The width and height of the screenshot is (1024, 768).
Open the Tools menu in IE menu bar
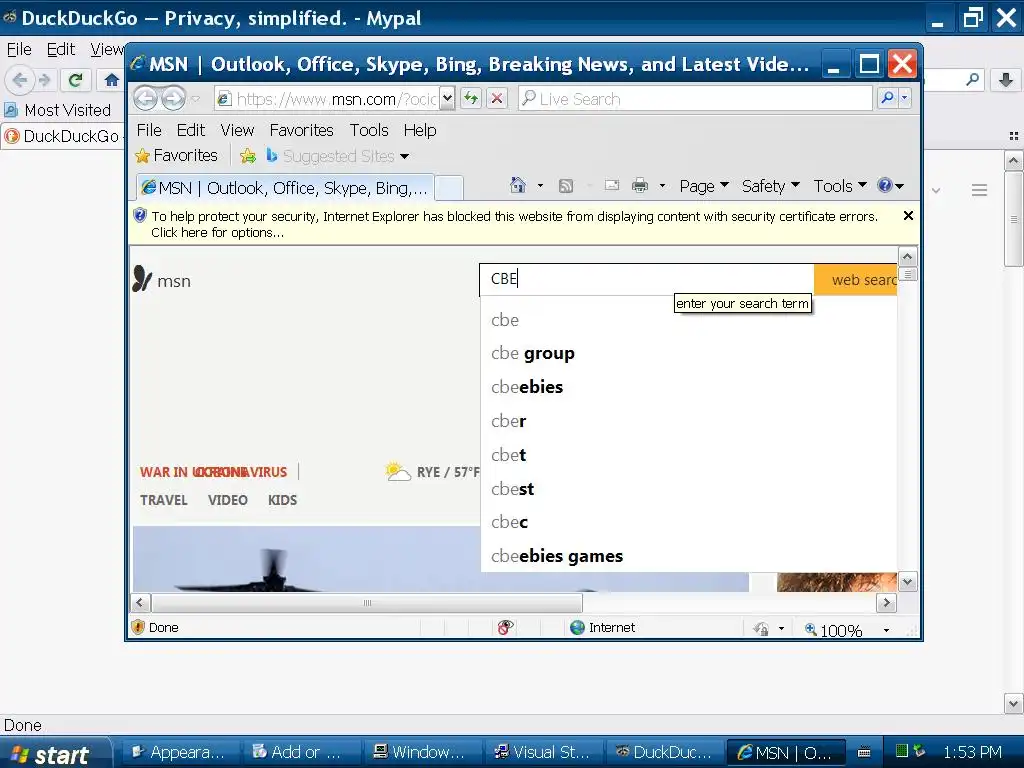tap(369, 130)
